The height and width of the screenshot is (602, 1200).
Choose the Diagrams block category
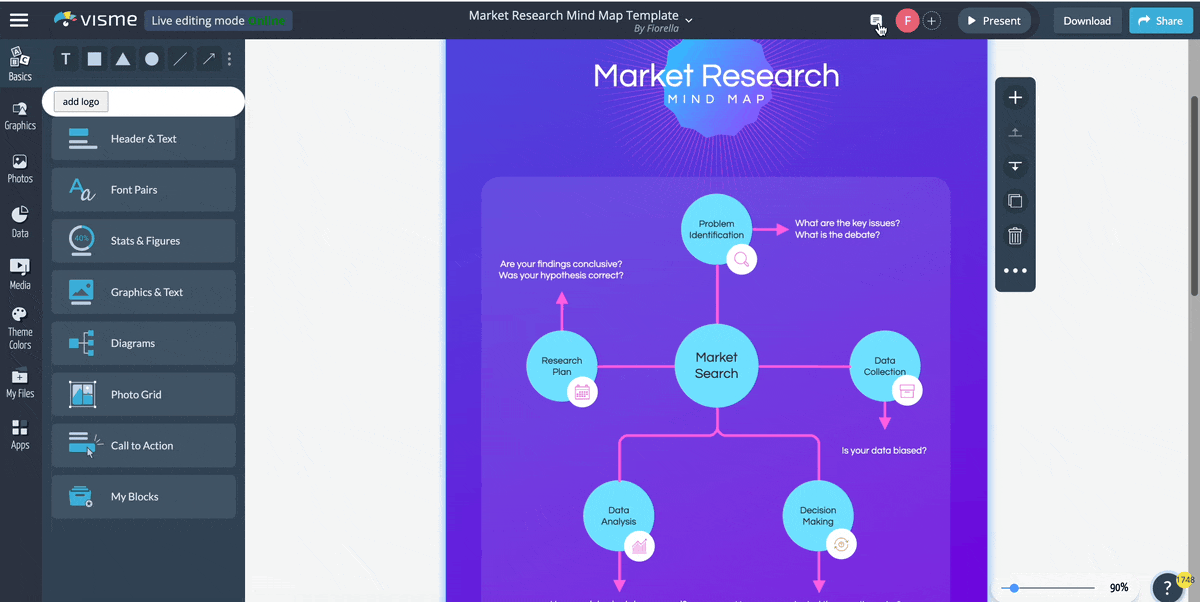[143, 343]
